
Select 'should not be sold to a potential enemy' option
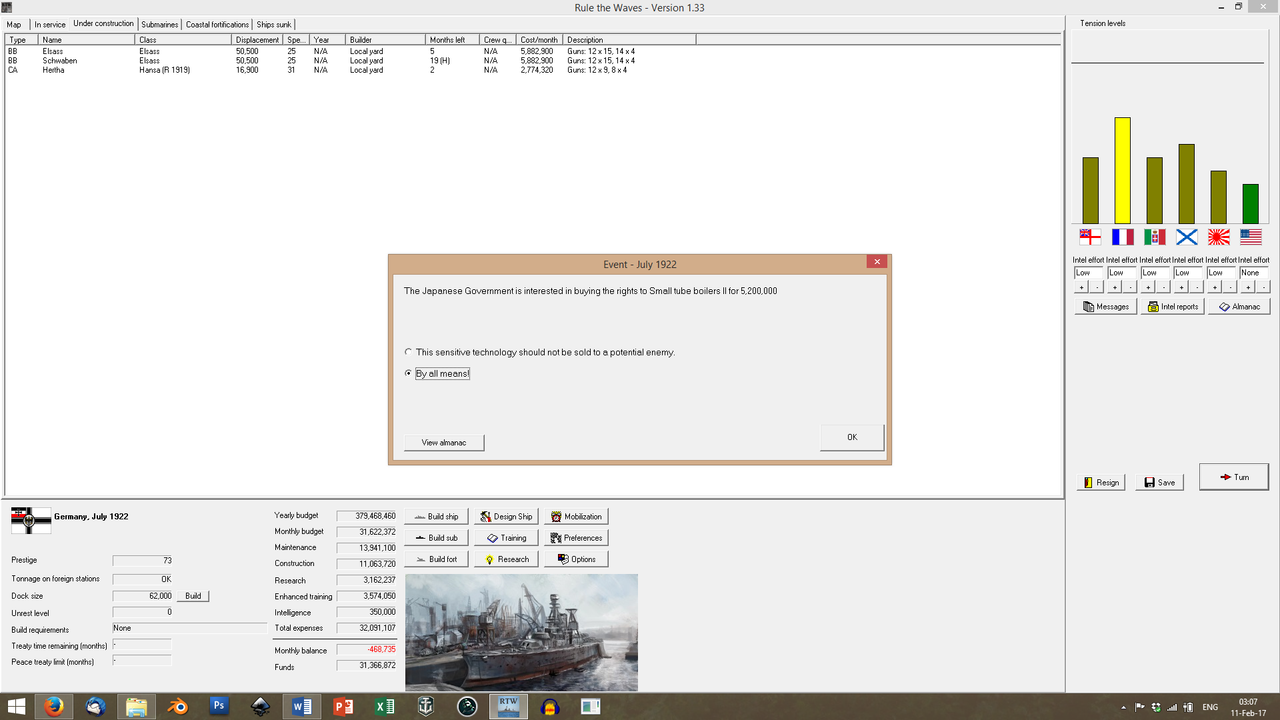(x=540, y=352)
